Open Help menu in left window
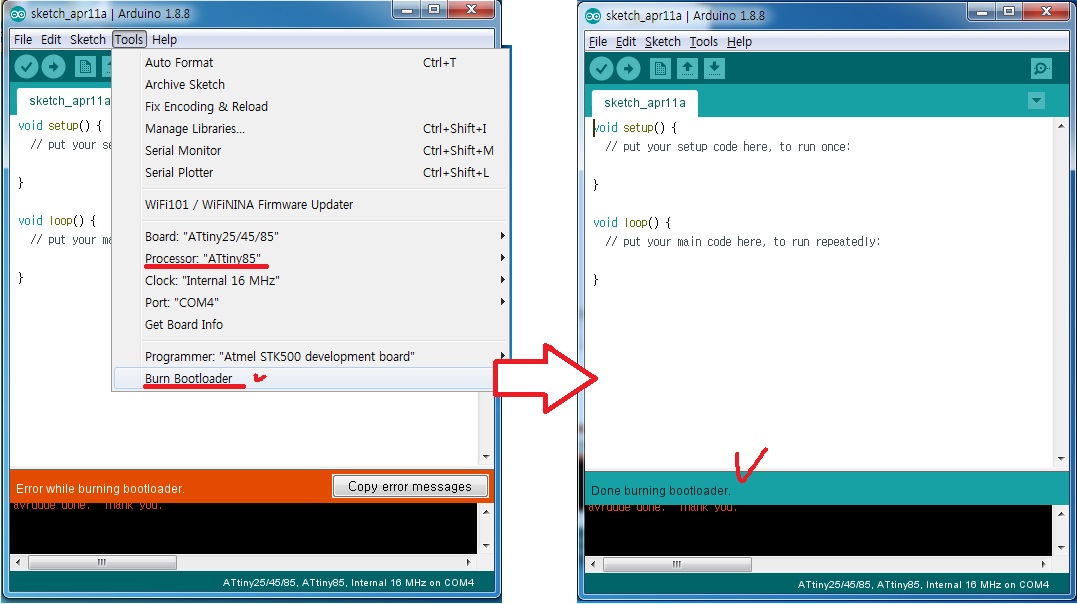The image size is (1077, 604). tap(164, 40)
